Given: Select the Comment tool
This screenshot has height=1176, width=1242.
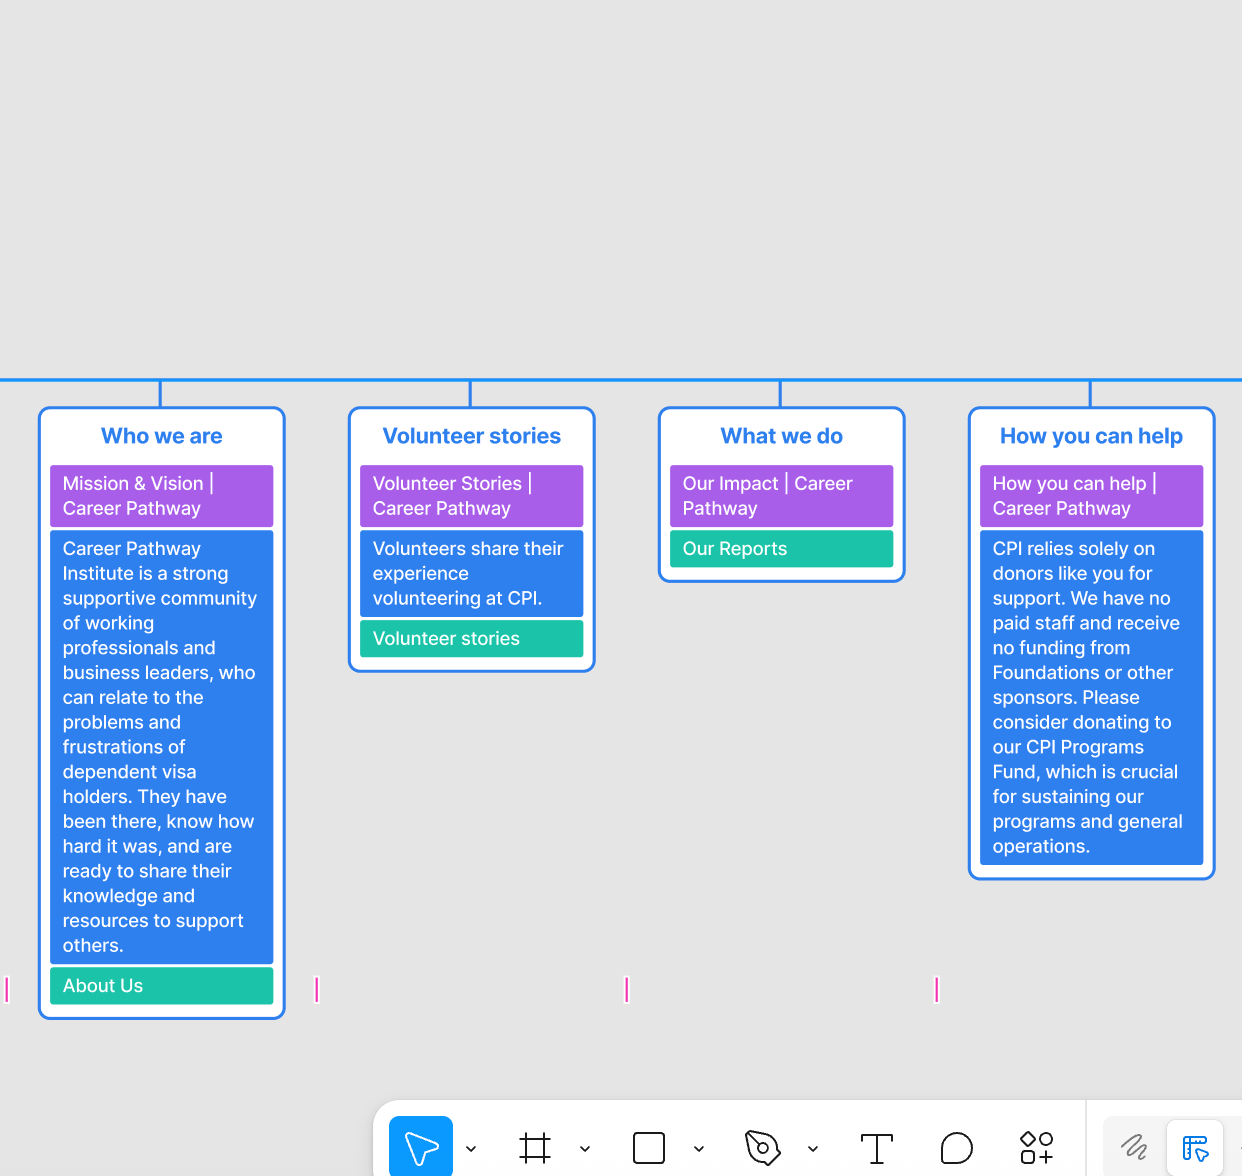Looking at the screenshot, I should tap(957, 1148).
